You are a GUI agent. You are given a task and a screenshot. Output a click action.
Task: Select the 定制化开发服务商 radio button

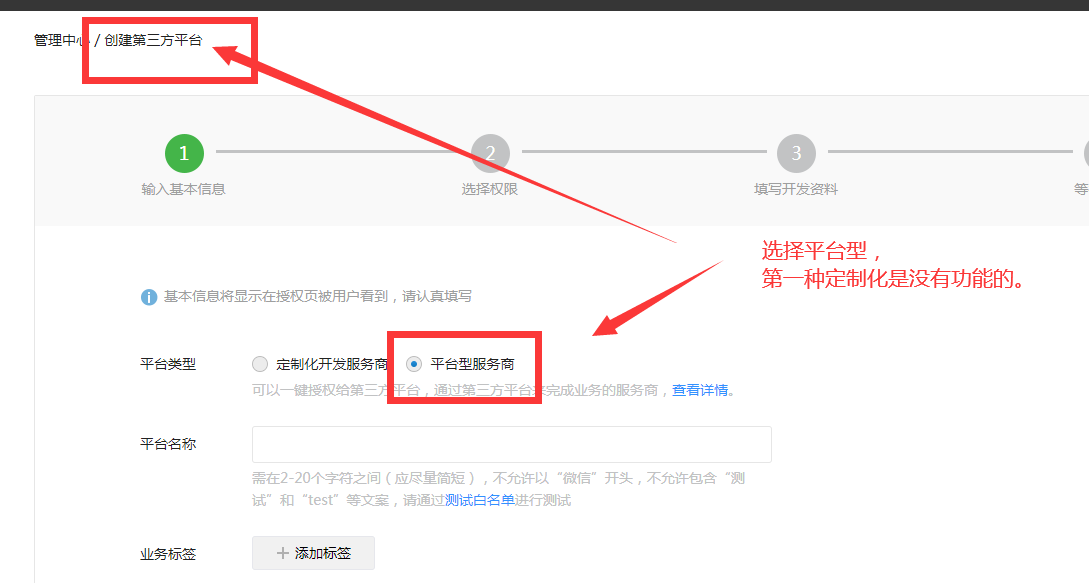click(x=260, y=364)
